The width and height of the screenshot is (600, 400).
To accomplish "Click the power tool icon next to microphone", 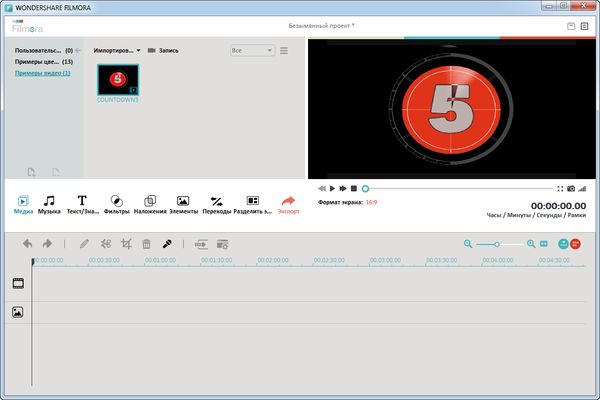I will tap(201, 244).
